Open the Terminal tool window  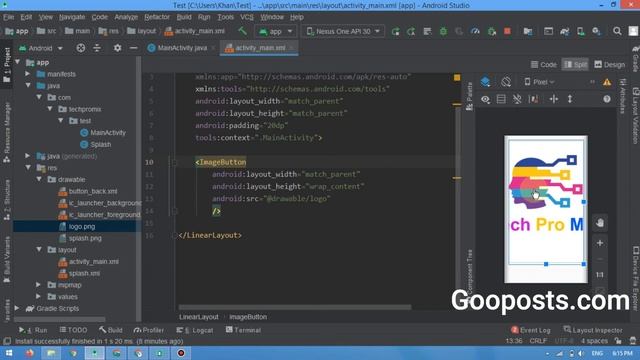(243, 330)
